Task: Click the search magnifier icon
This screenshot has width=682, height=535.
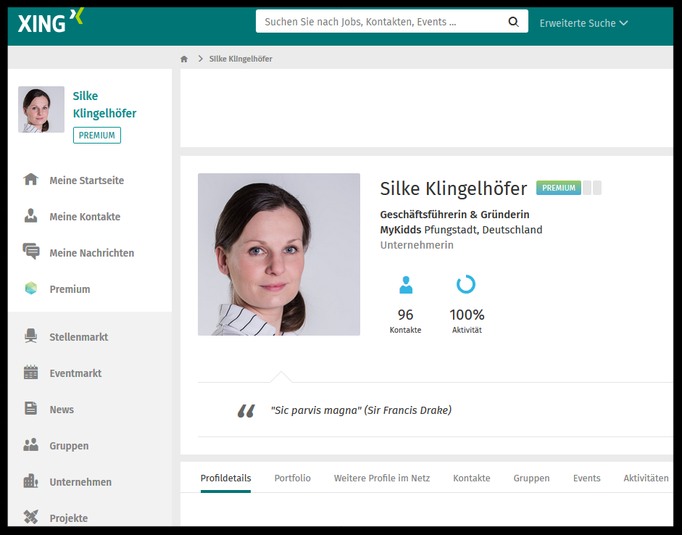Action: [x=513, y=22]
